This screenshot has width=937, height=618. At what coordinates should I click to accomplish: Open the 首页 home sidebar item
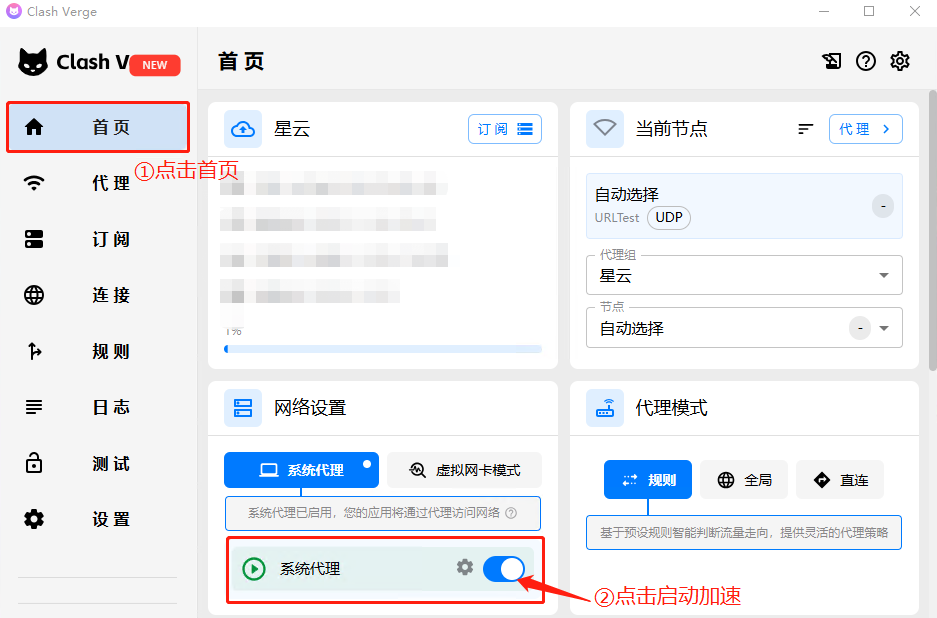98,127
